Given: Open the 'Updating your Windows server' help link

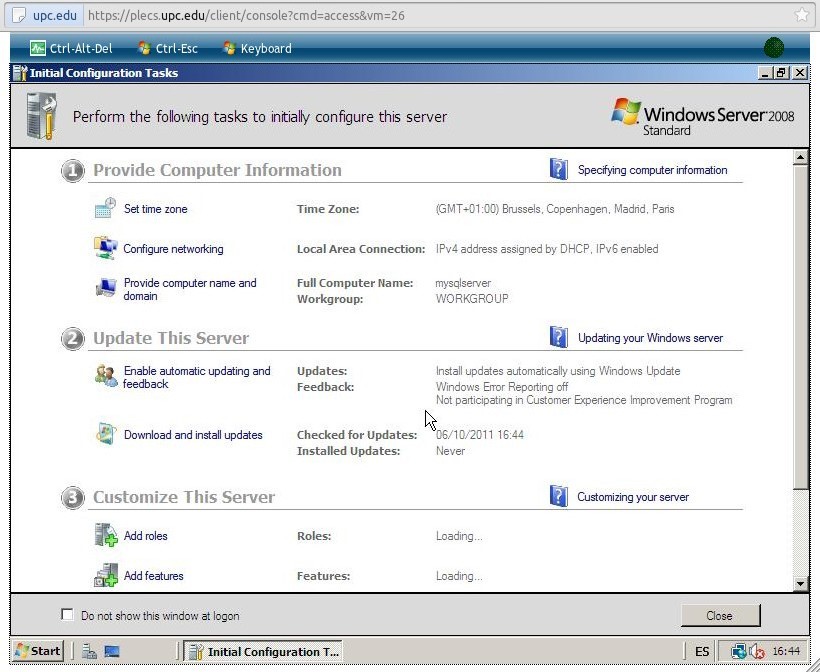Looking at the screenshot, I should click(x=650, y=338).
